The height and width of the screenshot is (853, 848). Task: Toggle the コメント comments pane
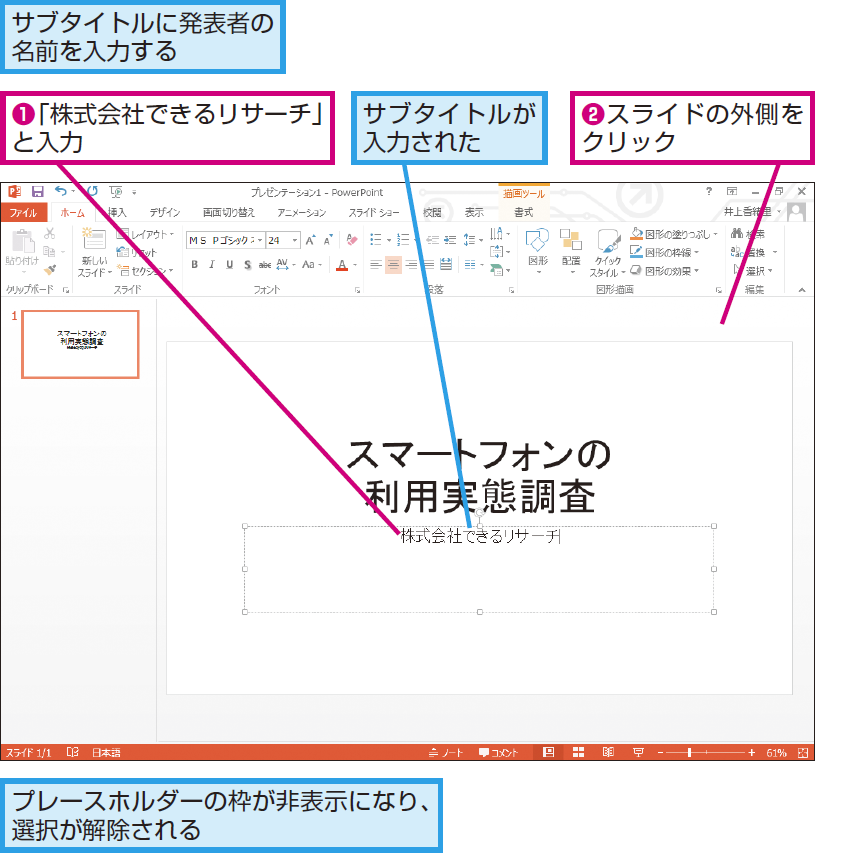[x=498, y=752]
